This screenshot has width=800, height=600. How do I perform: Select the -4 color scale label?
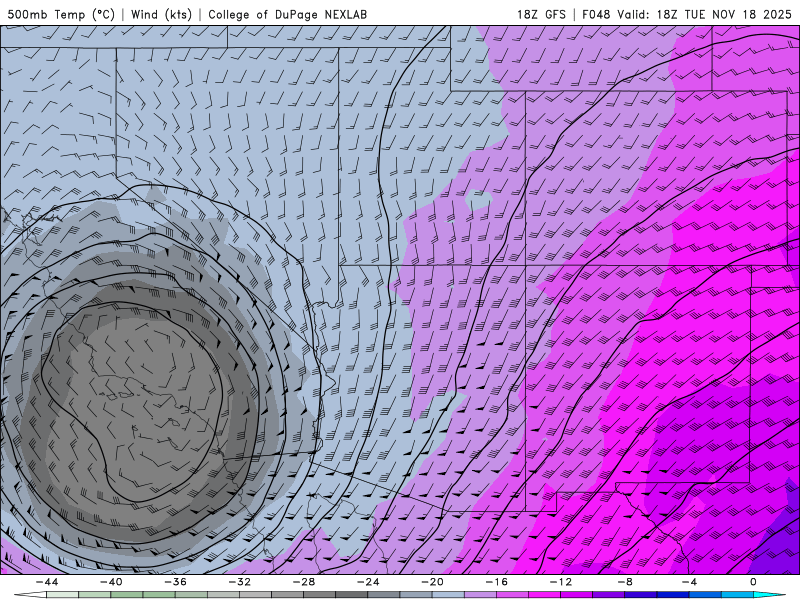click(689, 582)
